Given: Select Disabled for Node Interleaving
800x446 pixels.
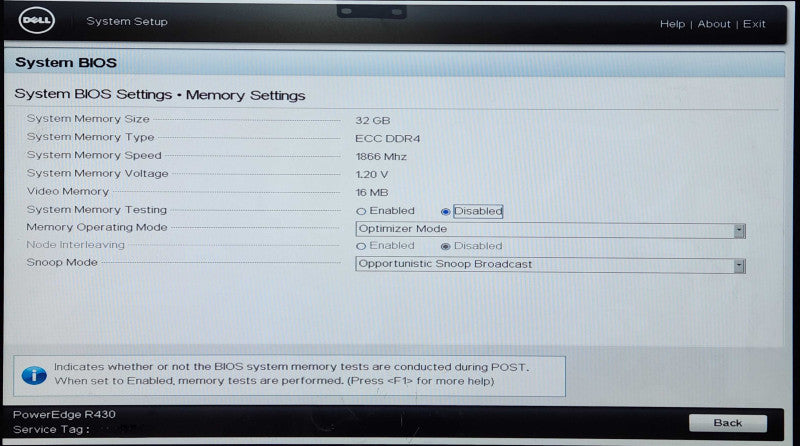Looking at the screenshot, I should tap(445, 246).
